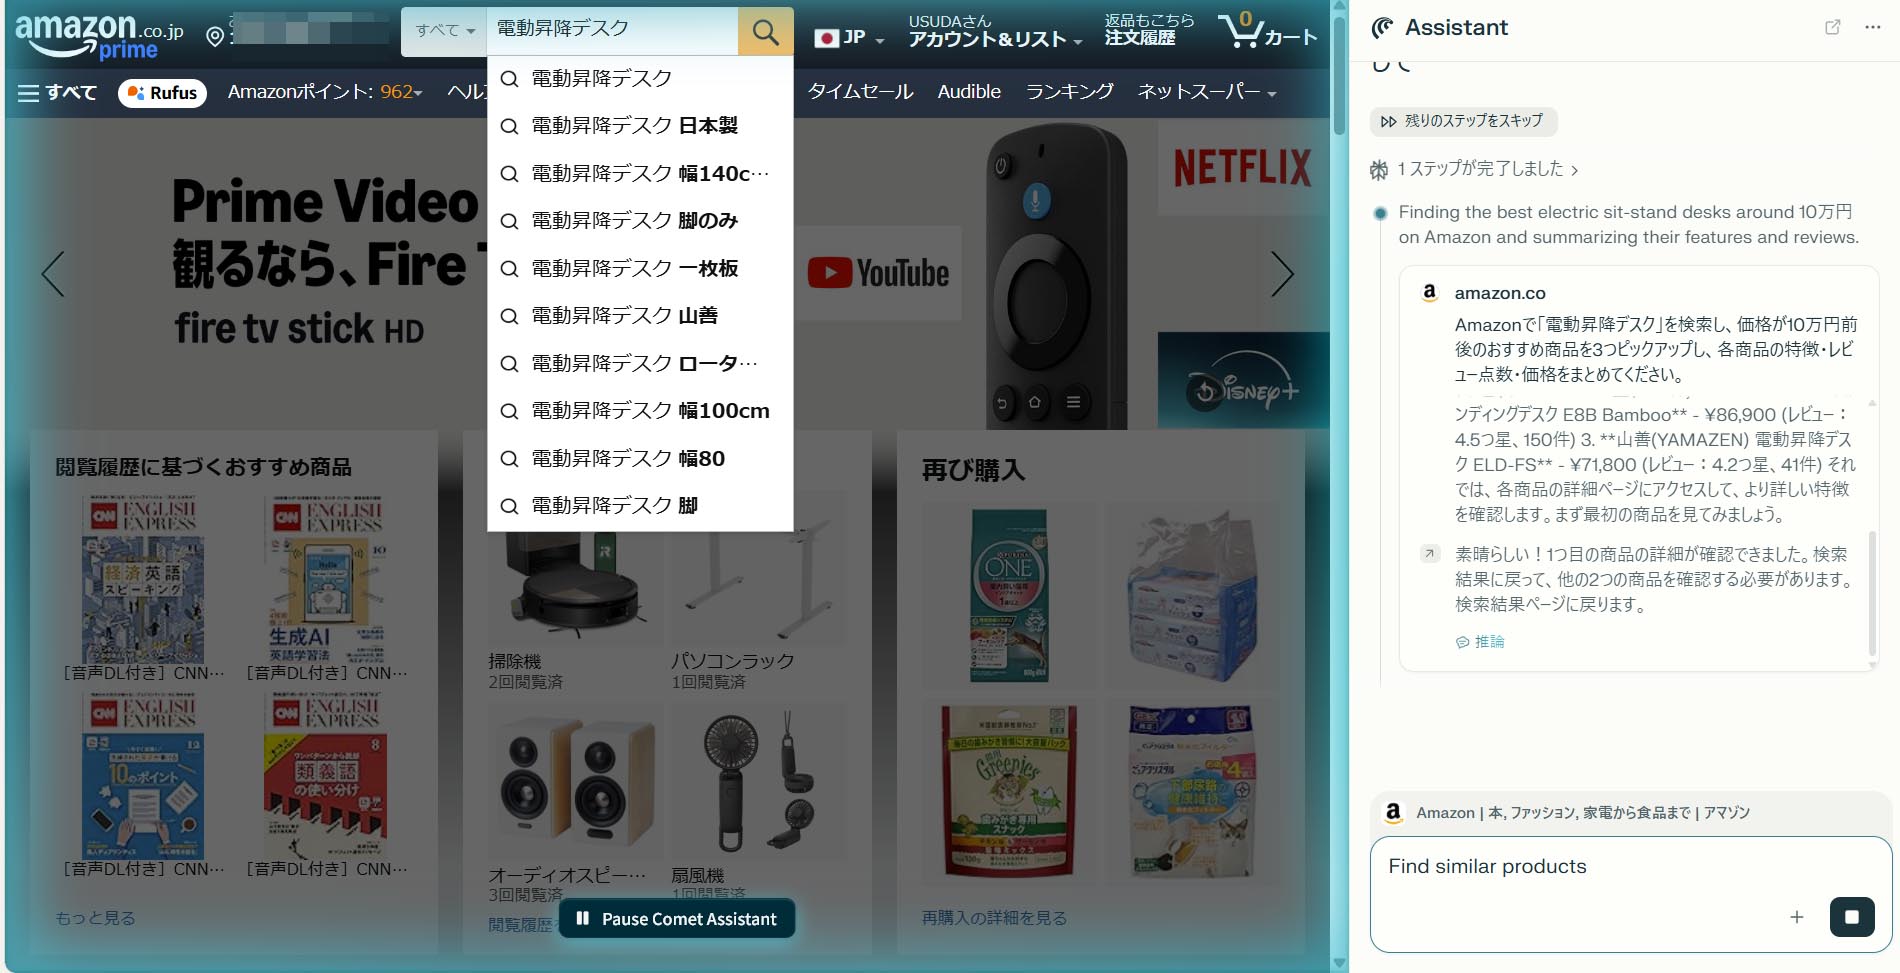This screenshot has width=1900, height=973.
Task: Select suggestion 電動昇降デスク 日本製
Action: 634,126
